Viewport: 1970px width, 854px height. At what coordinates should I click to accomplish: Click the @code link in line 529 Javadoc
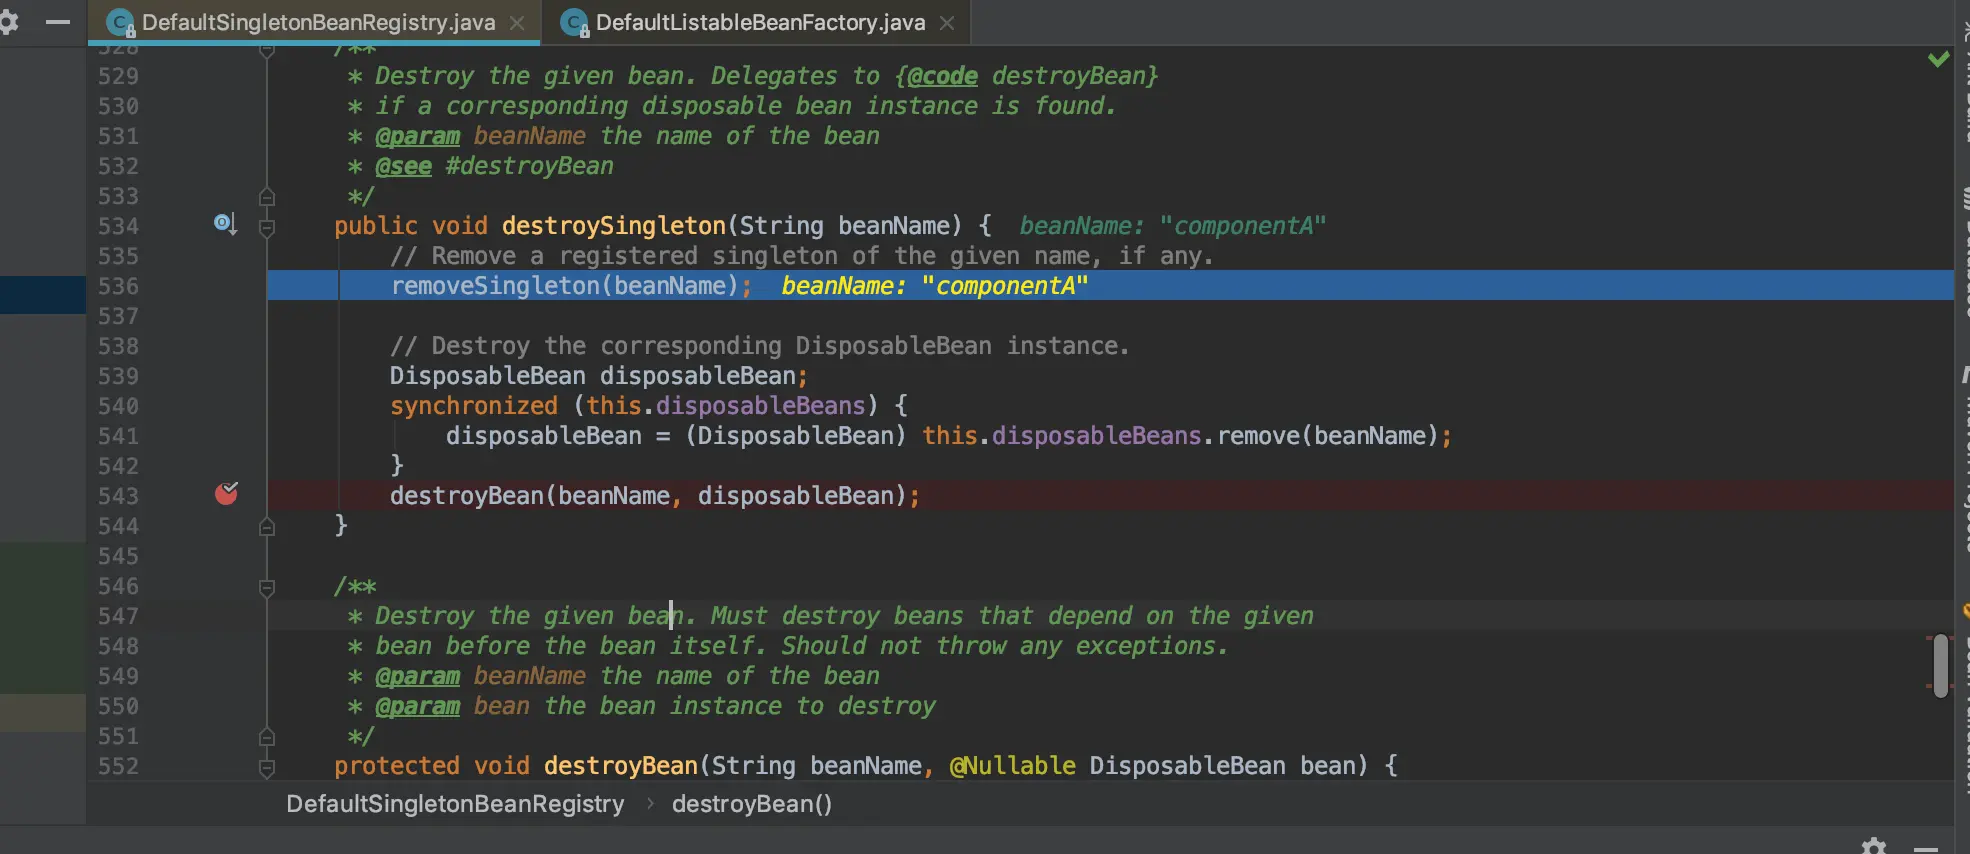(942, 76)
